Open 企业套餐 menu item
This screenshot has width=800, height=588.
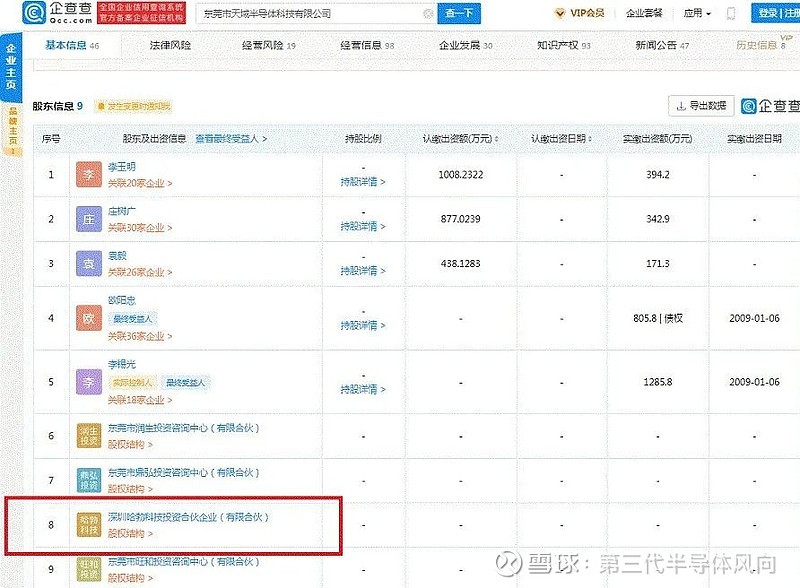pos(644,13)
